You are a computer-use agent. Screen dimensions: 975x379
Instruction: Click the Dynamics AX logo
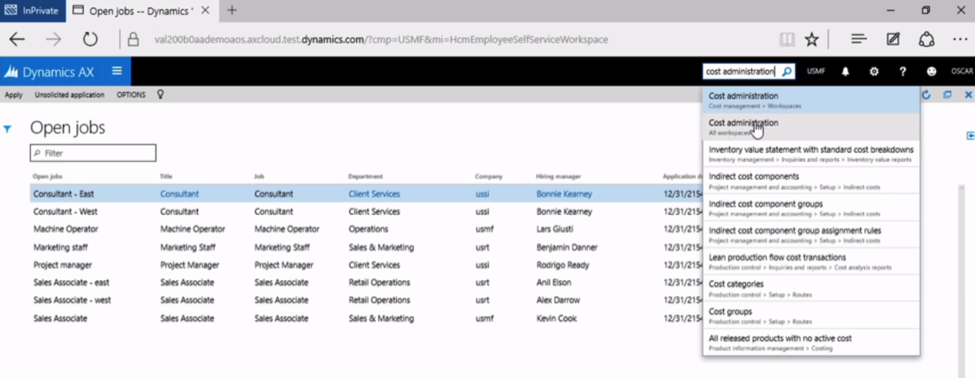click(49, 72)
